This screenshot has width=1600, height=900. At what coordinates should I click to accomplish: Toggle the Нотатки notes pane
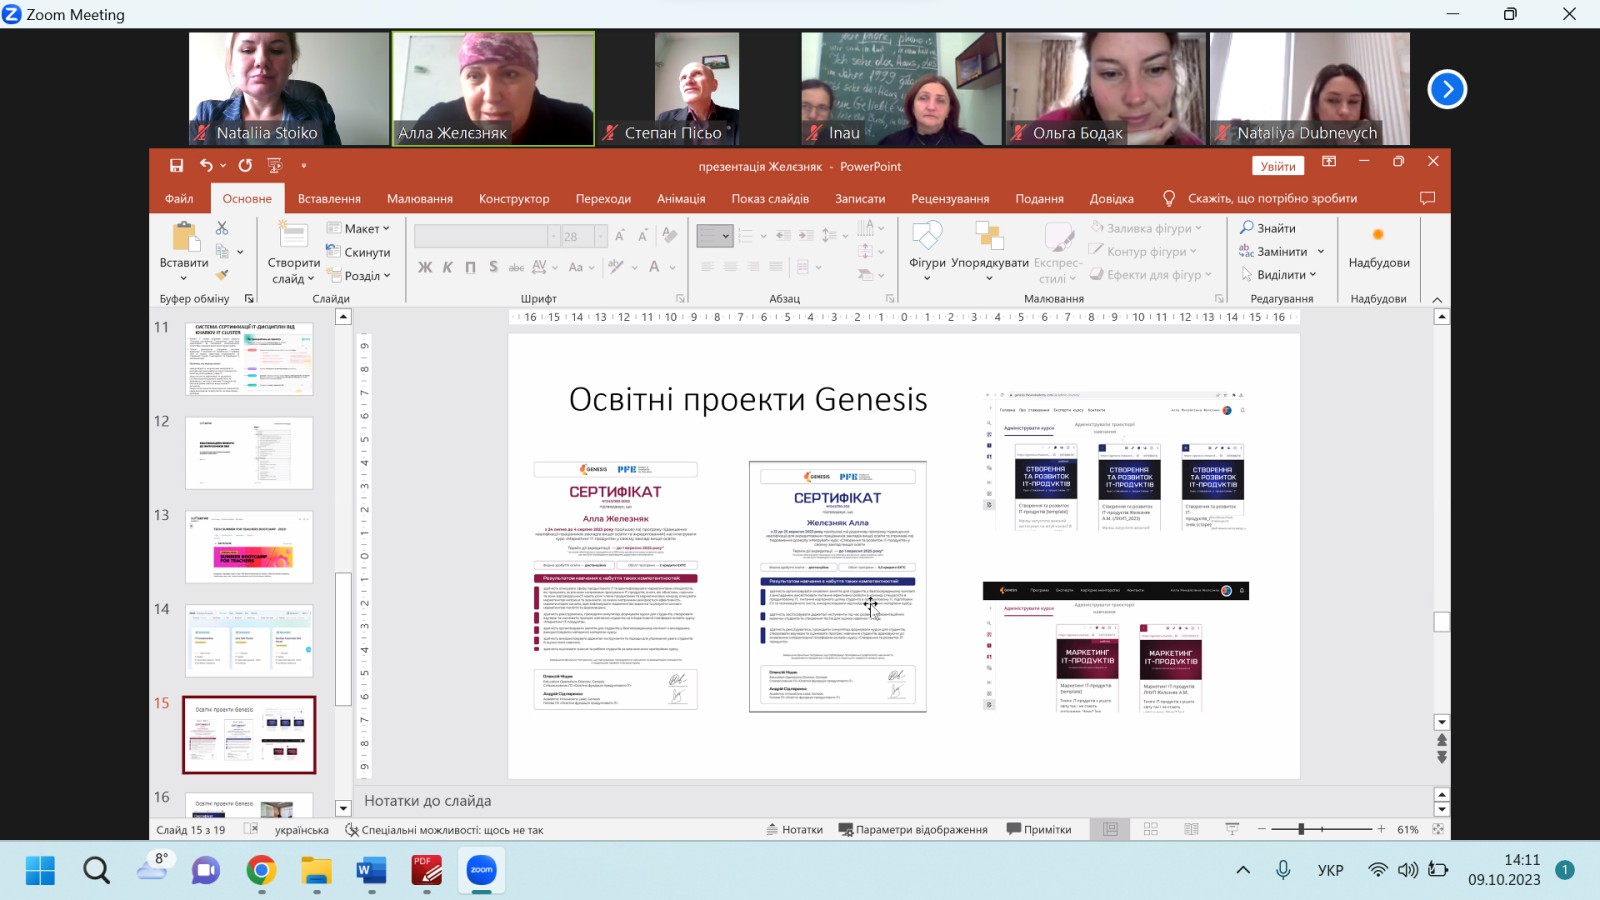(795, 829)
